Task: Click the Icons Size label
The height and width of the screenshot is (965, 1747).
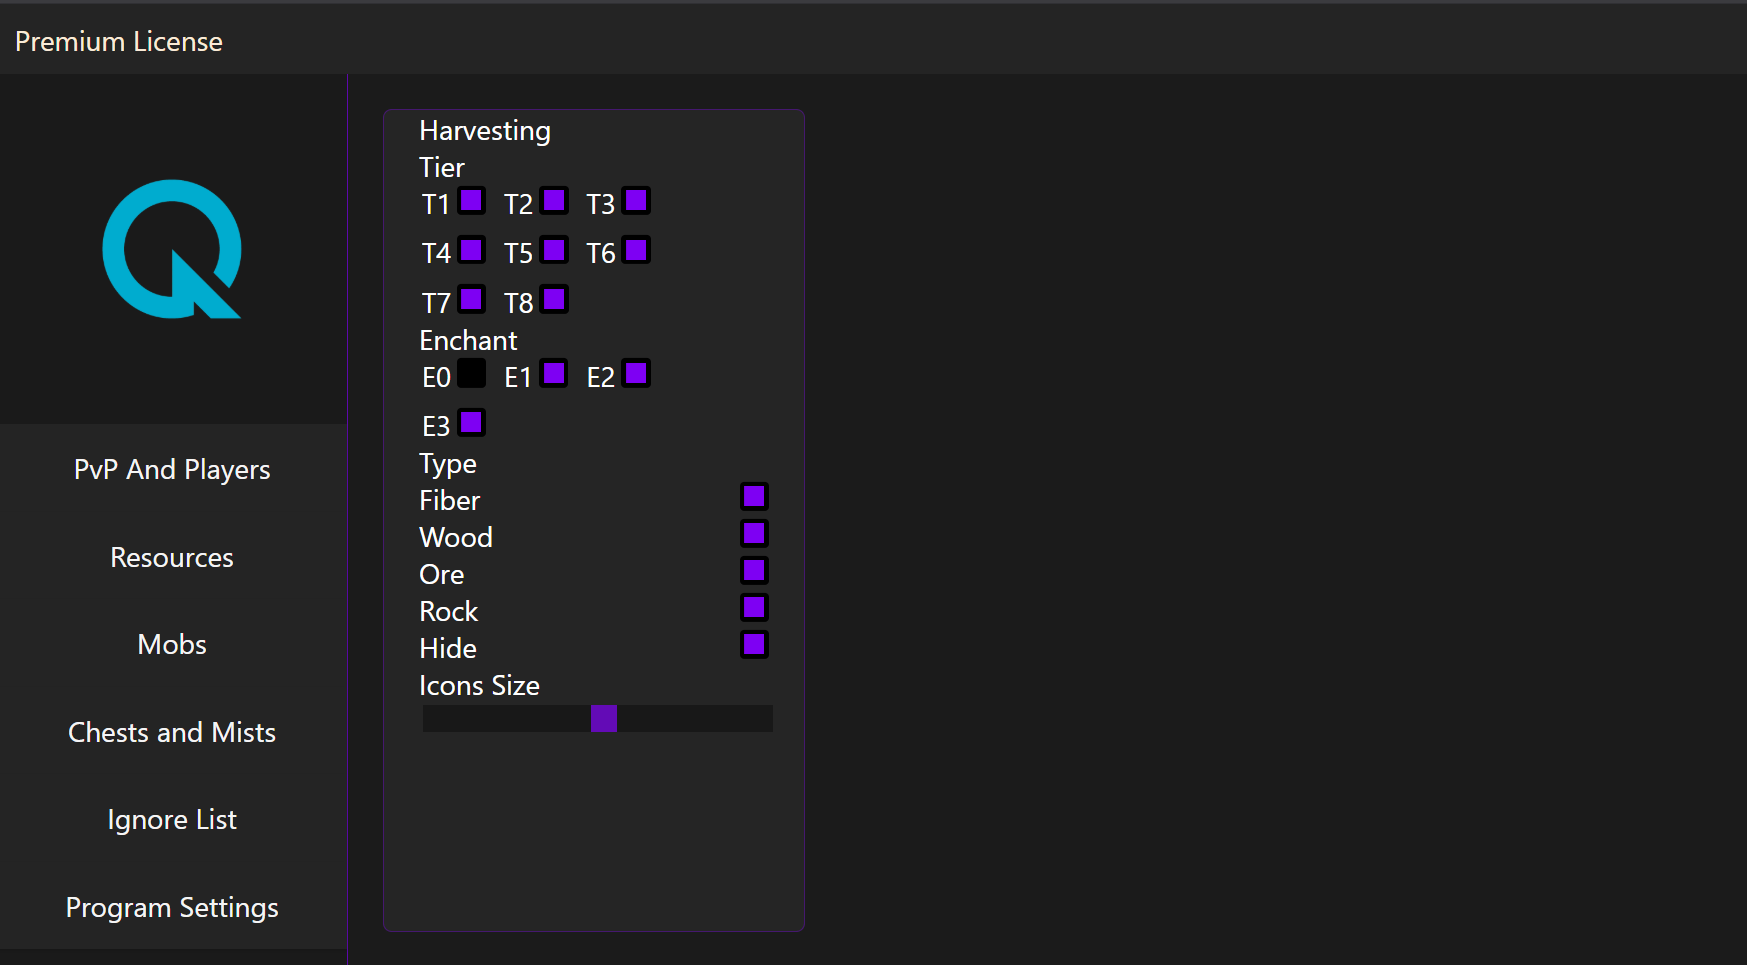Action: pos(479,685)
